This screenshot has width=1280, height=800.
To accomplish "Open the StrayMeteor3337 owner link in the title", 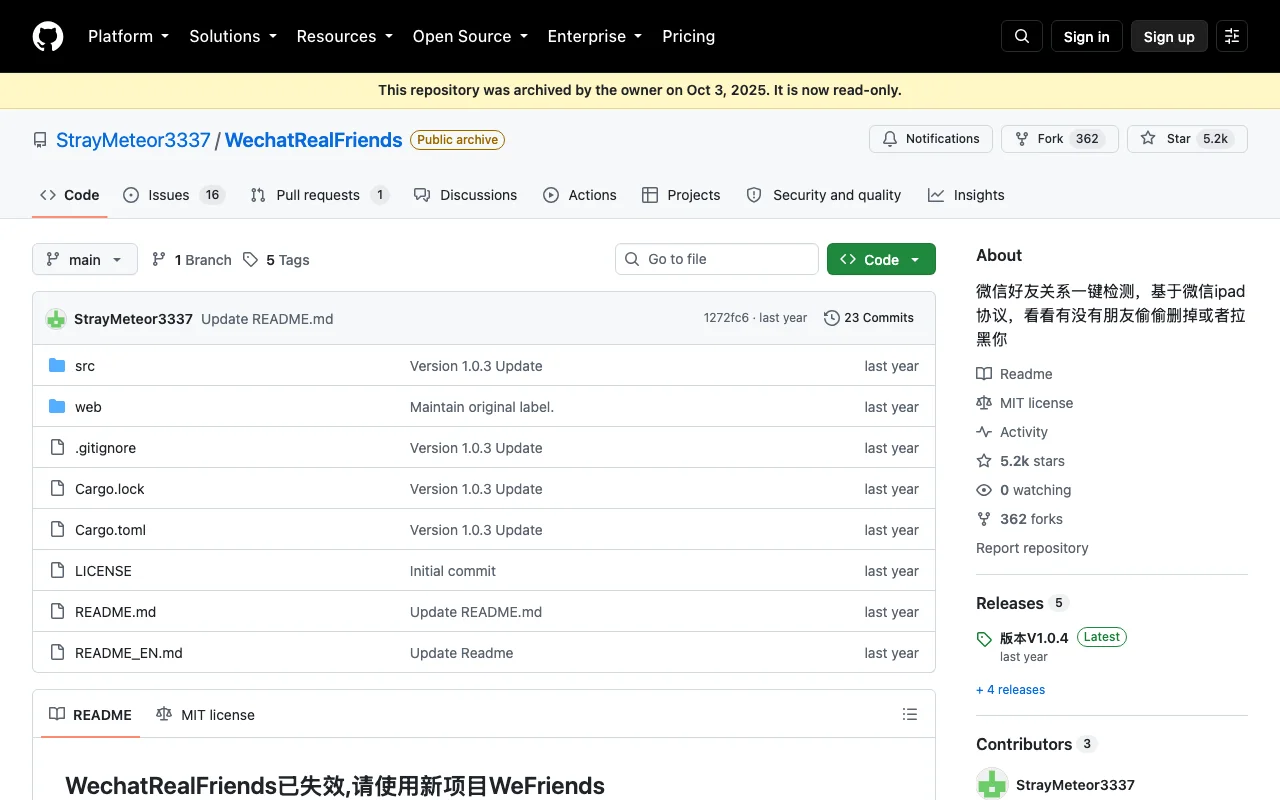I will click(x=133, y=140).
